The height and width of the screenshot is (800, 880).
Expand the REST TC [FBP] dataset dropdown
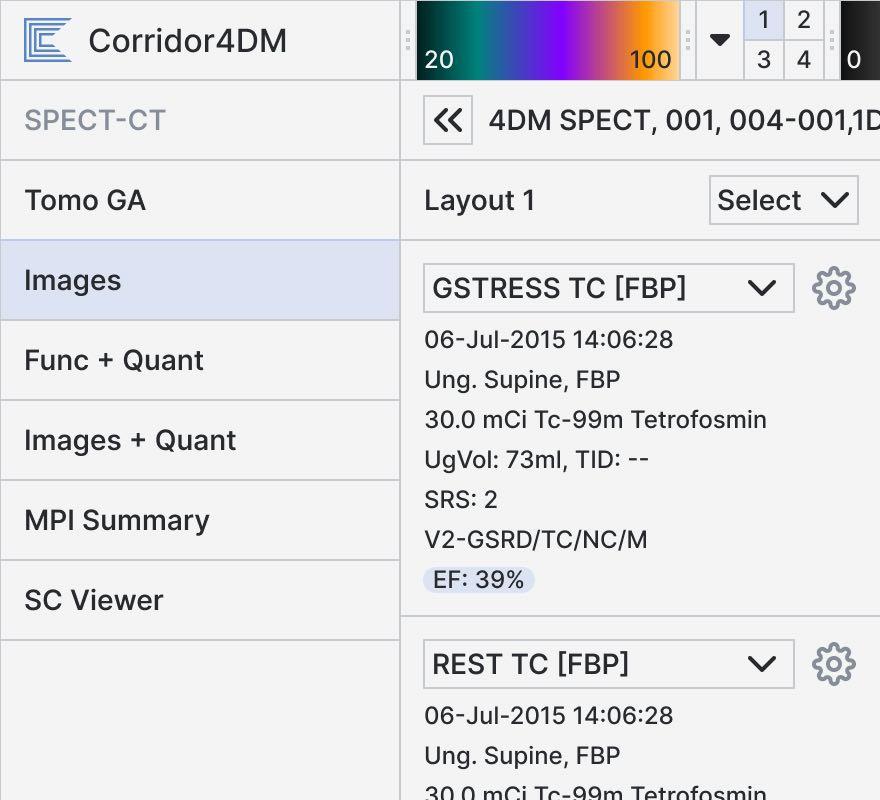tap(608, 664)
